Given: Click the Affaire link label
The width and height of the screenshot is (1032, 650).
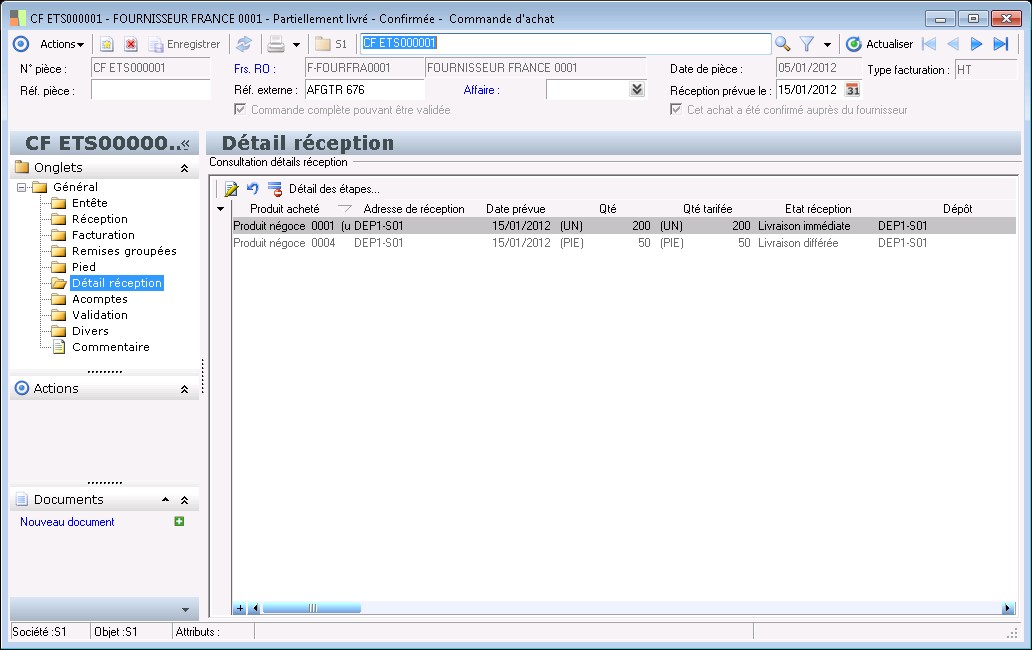Looking at the screenshot, I should (481, 90).
